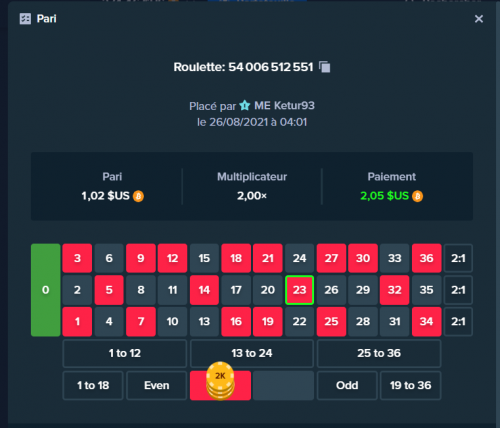The width and height of the screenshot is (500, 428).
Task: Select the highlighted winning number 23
Action: (x=299, y=290)
